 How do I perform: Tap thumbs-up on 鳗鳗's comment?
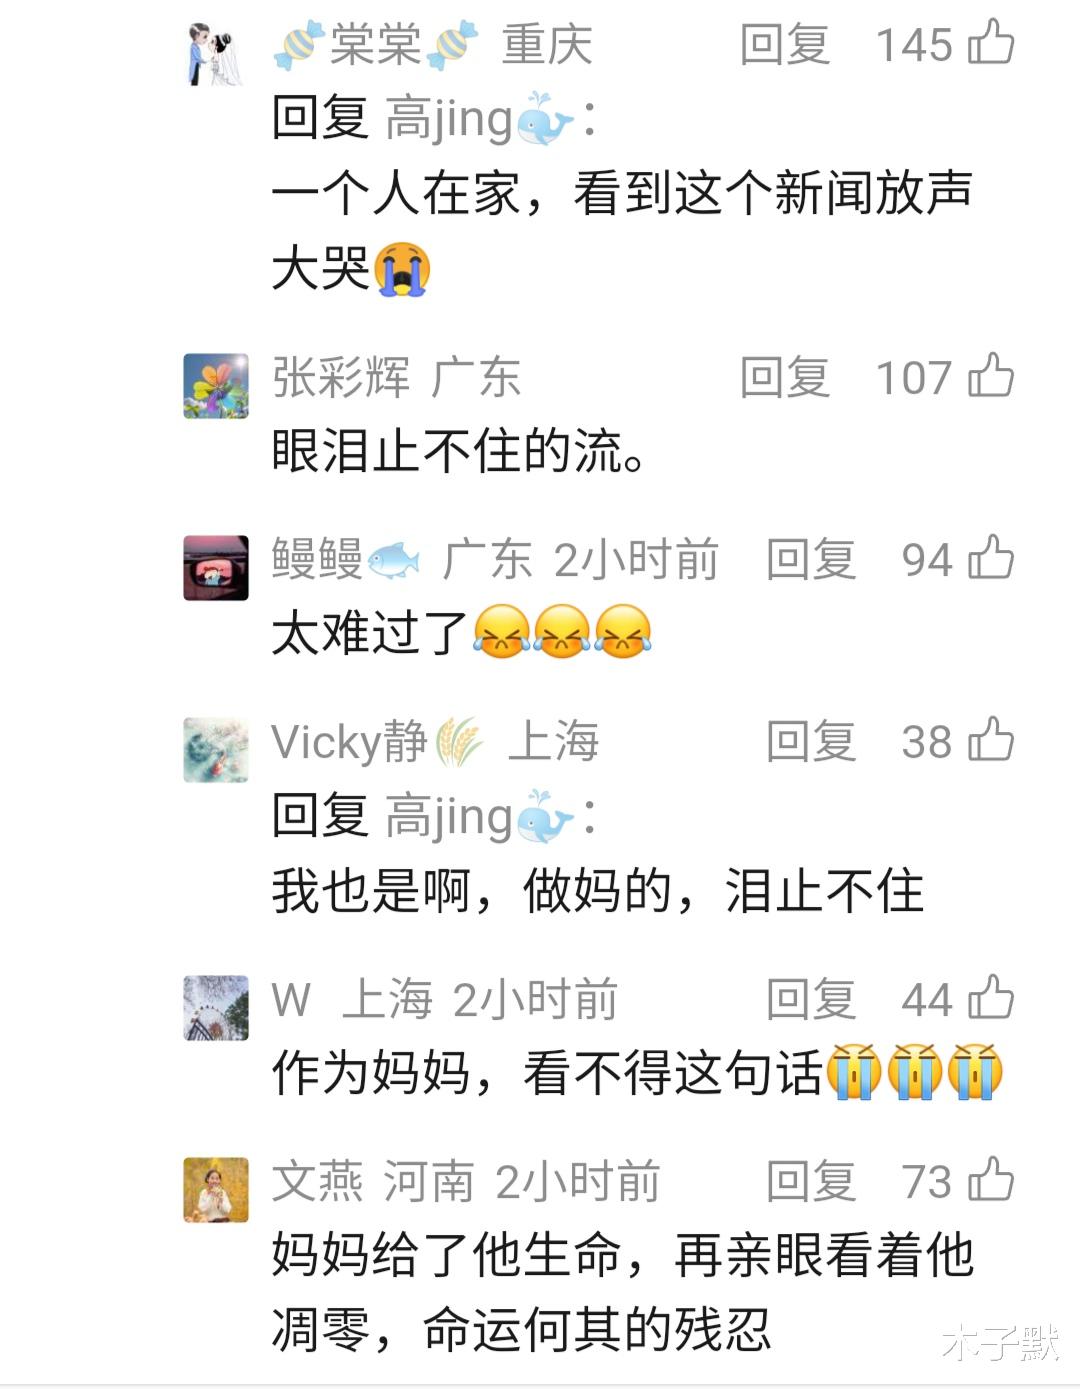(991, 558)
